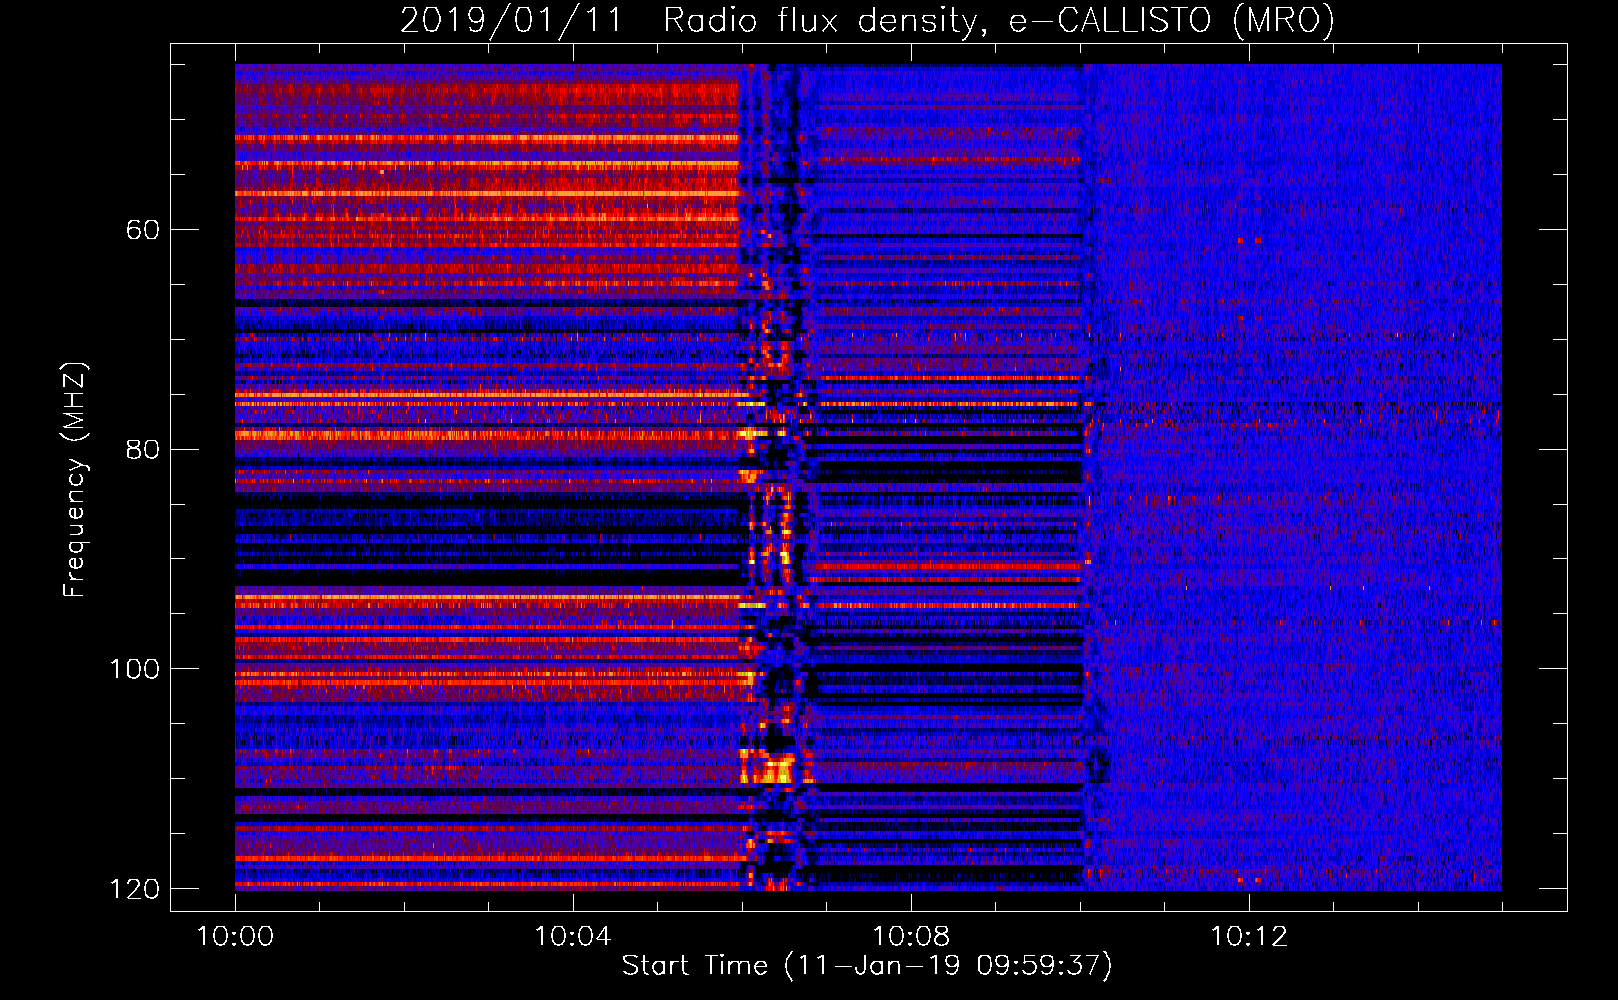Screen dimensions: 1618x1000
Task: Click the 'Start Time (11-Jan-19 09:59:37)' label
Action: coord(867,966)
